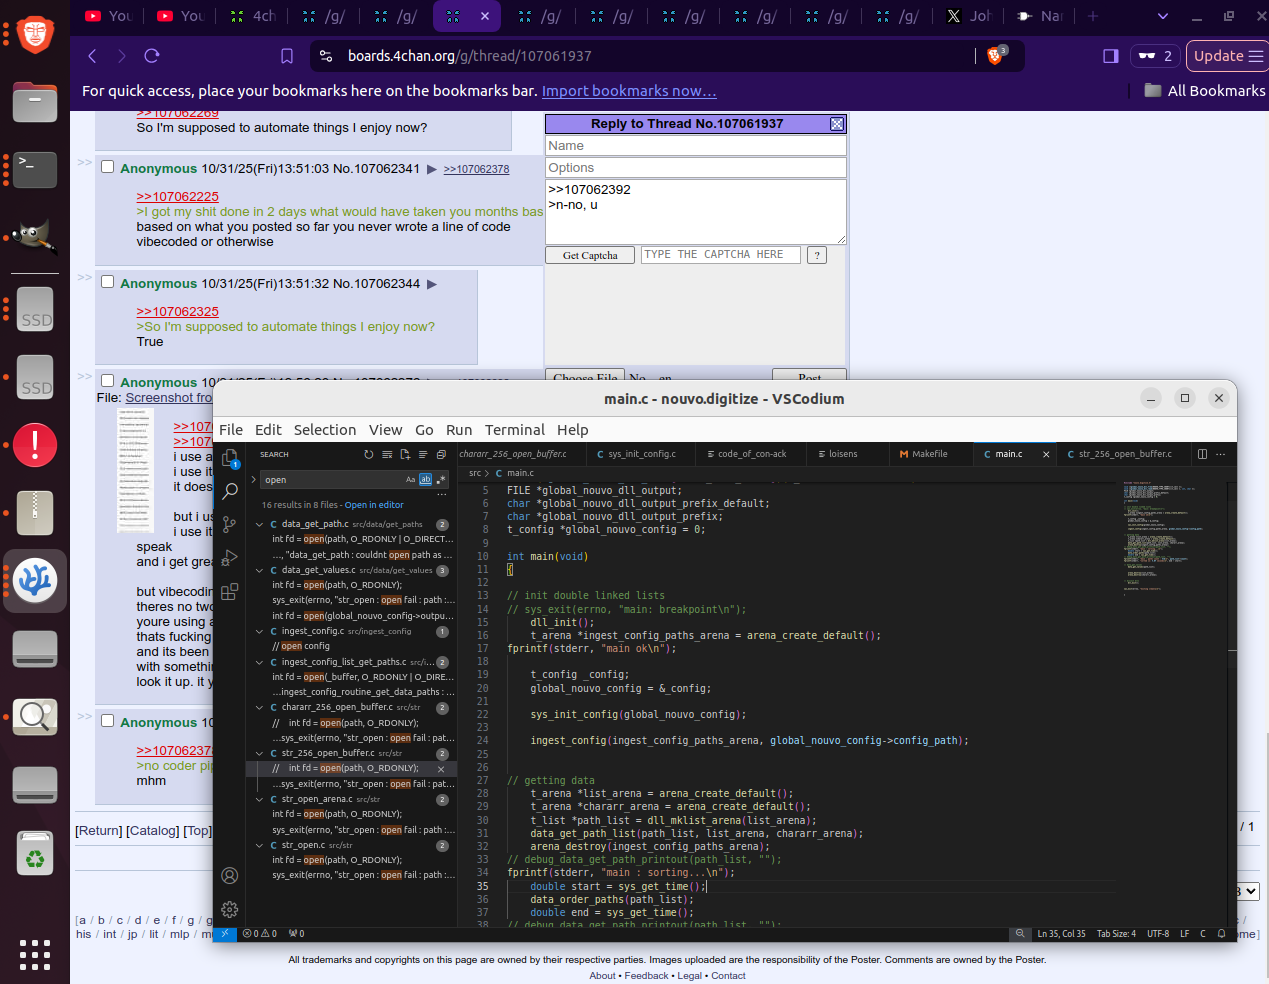Open the Terminal menu in VSCodium
Image resolution: width=1269 pixels, height=984 pixels.
click(514, 430)
